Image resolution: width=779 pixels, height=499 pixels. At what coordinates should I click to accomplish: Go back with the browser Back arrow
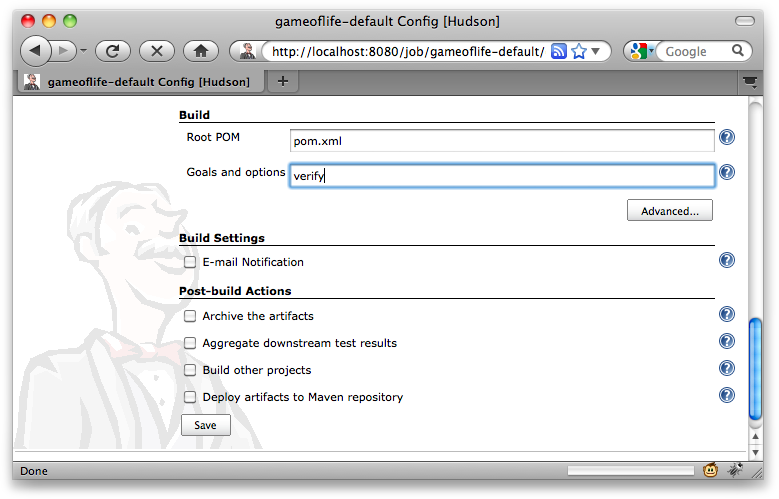[x=35, y=51]
